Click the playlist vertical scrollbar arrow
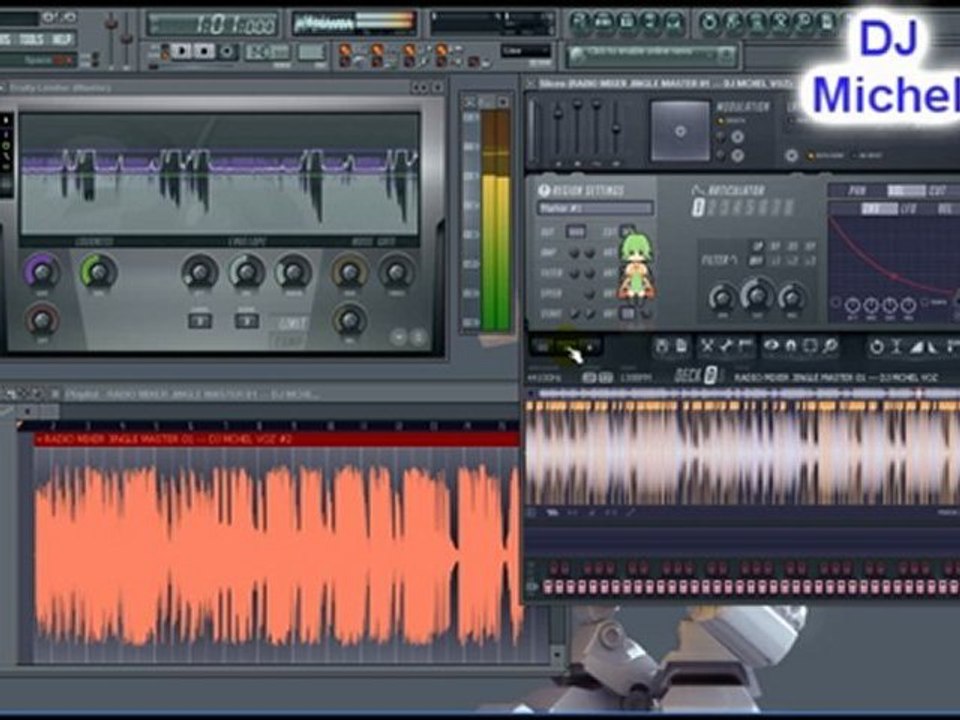 coord(557,654)
